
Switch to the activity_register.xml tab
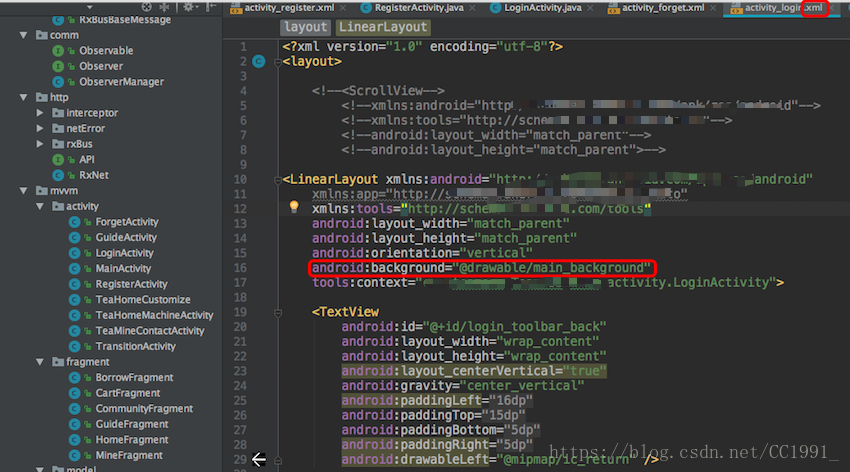(x=288, y=8)
